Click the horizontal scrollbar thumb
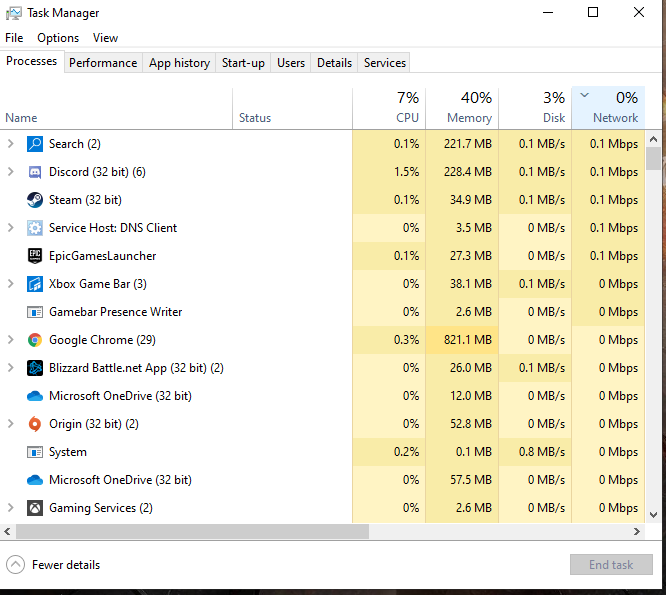This screenshot has height=595, width=666. click(192, 531)
